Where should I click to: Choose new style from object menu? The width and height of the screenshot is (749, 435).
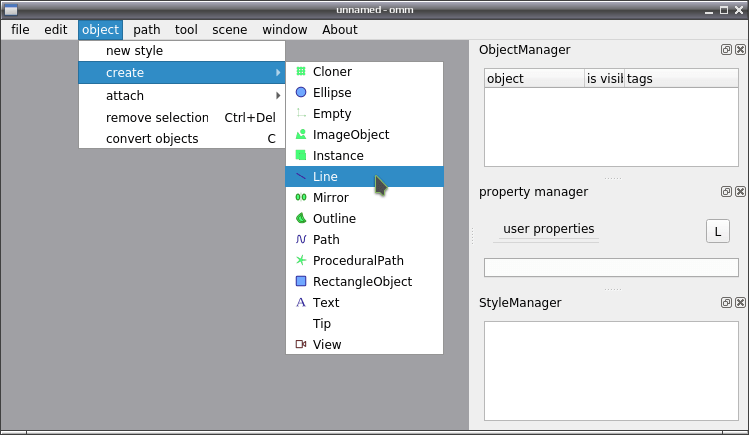coord(182,51)
